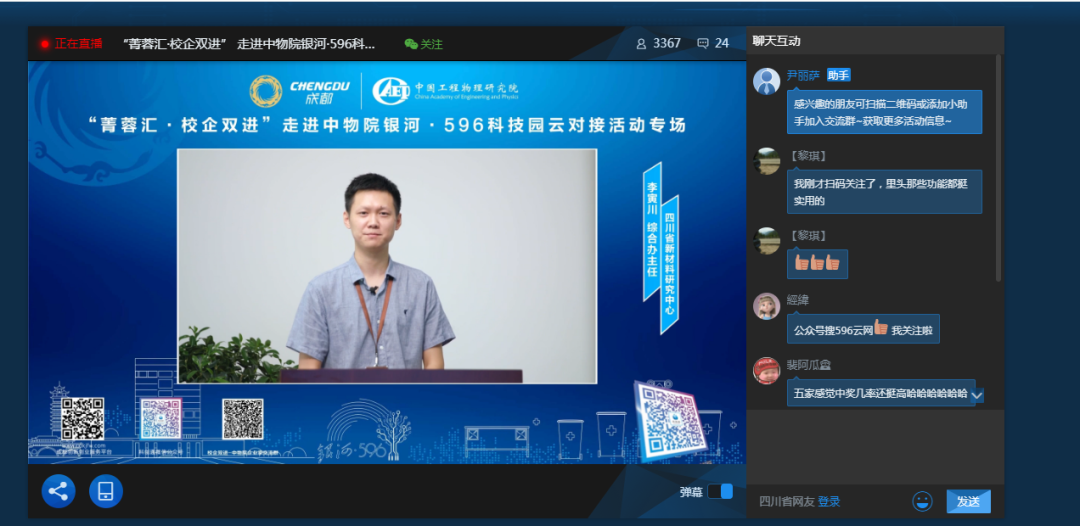
Task: Click the message 我刚才扫码关注了
Action: 884,192
